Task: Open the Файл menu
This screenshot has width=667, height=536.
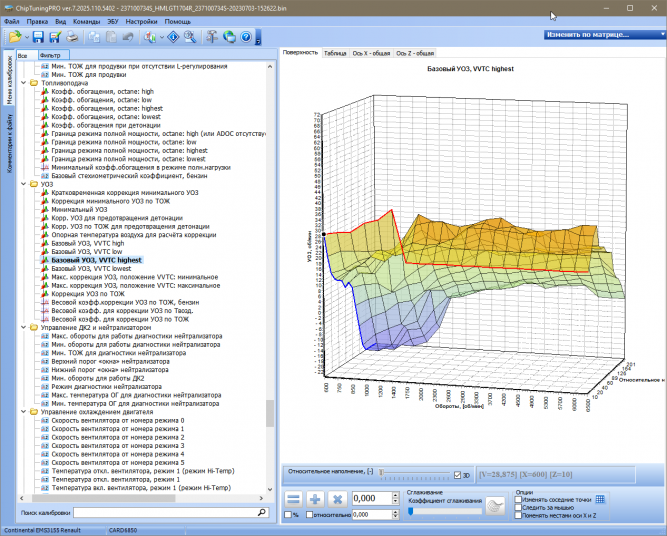Action: (x=11, y=22)
